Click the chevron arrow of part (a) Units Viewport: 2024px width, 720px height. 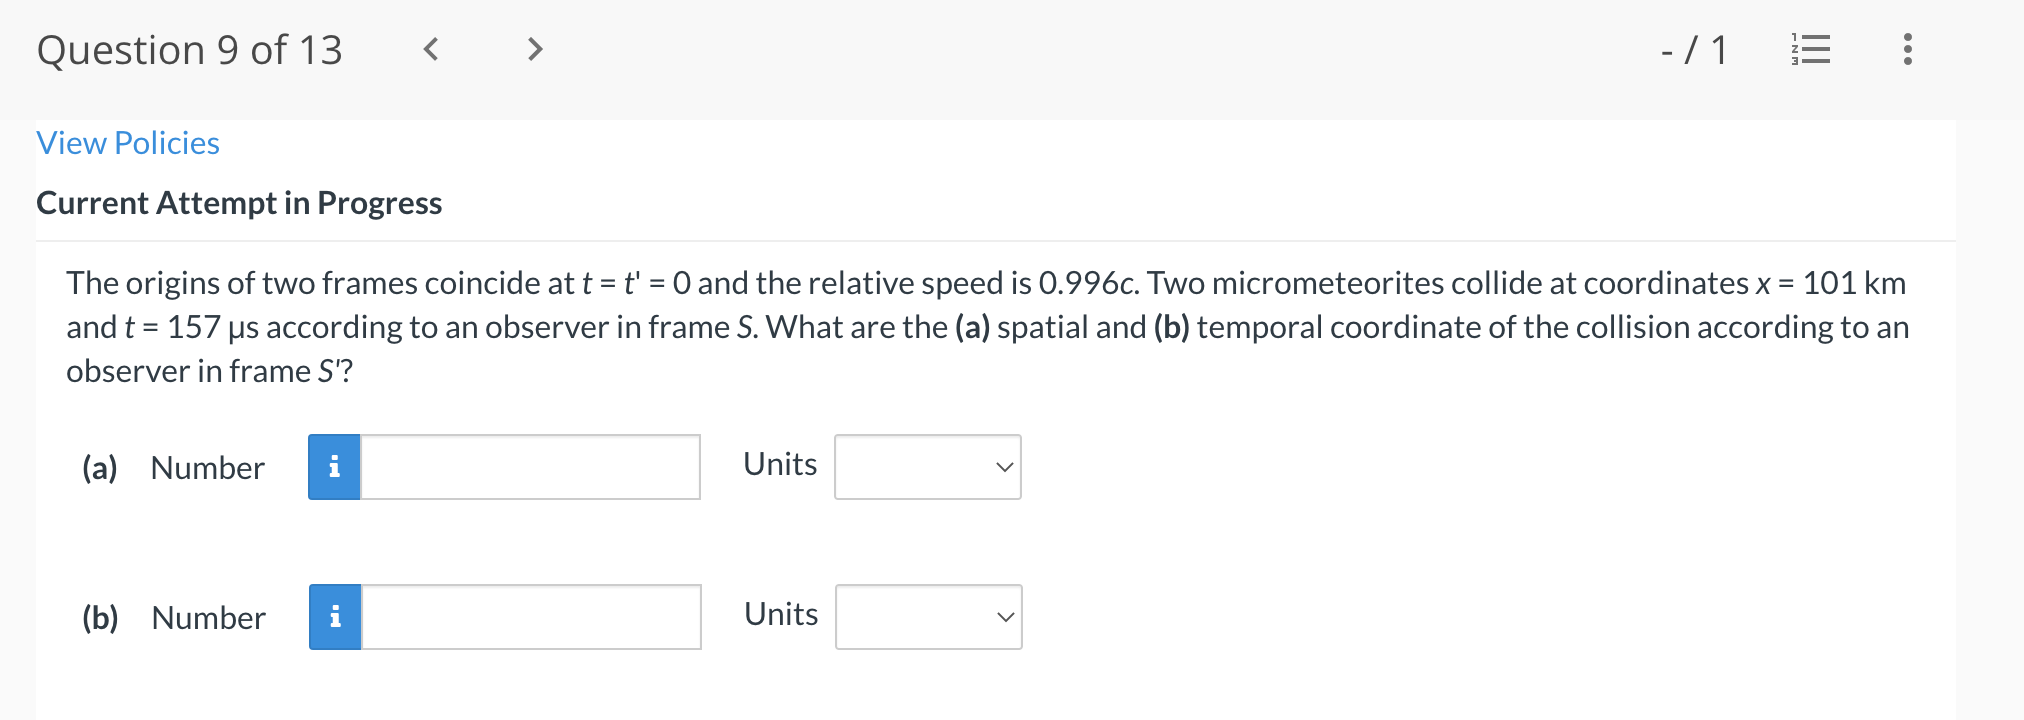(x=1004, y=467)
